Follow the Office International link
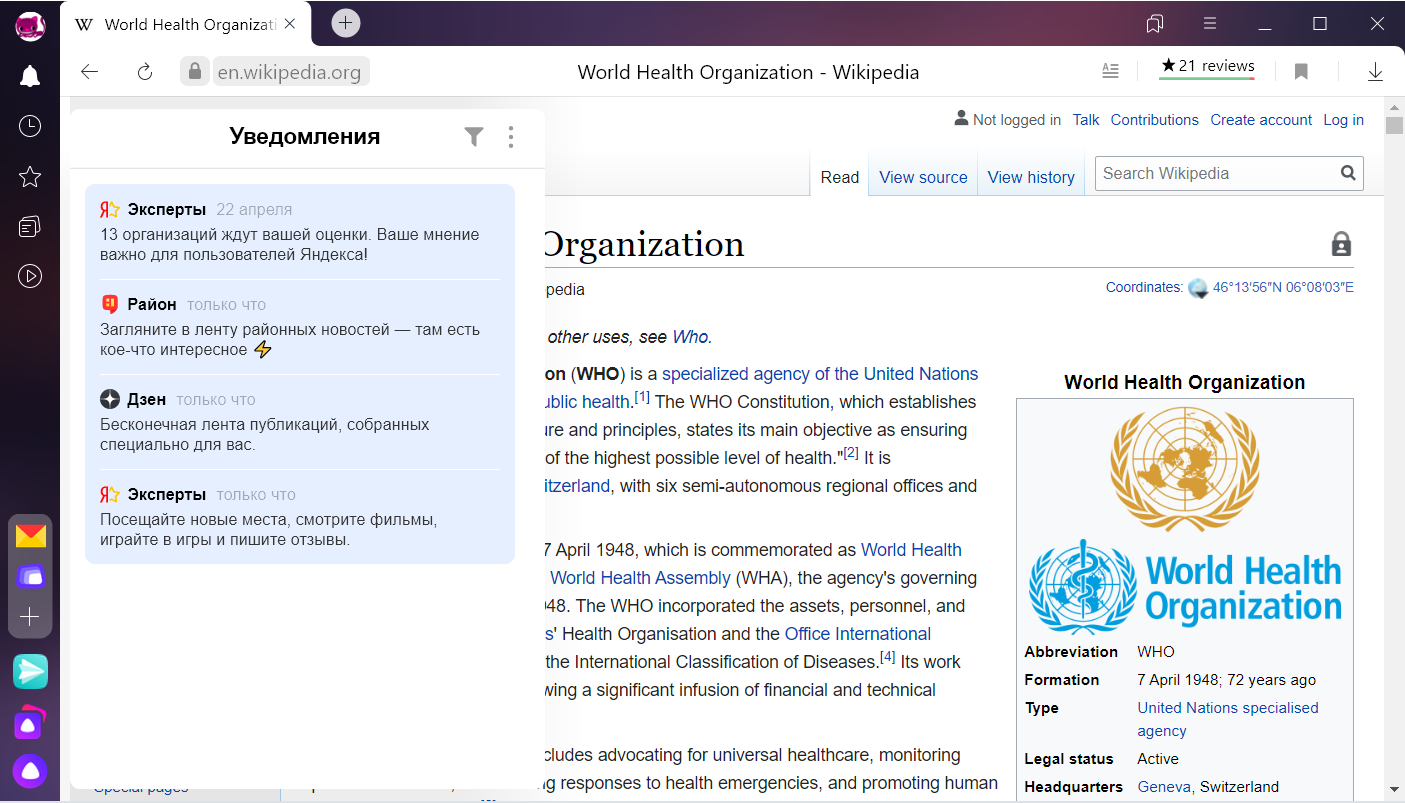1405x803 pixels. tap(858, 634)
